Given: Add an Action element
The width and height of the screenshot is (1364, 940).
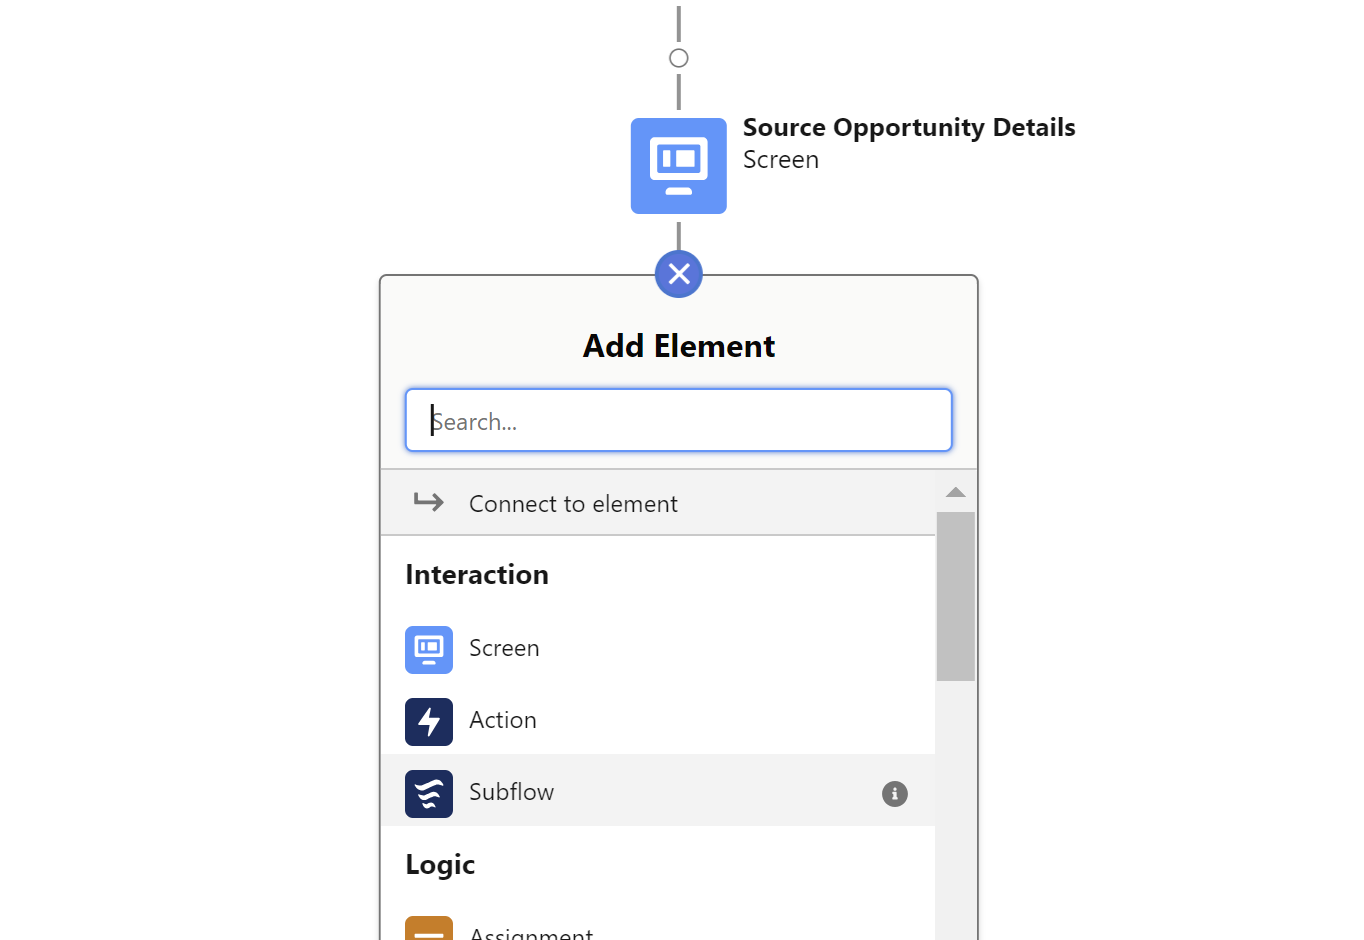Looking at the screenshot, I should 658,722.
